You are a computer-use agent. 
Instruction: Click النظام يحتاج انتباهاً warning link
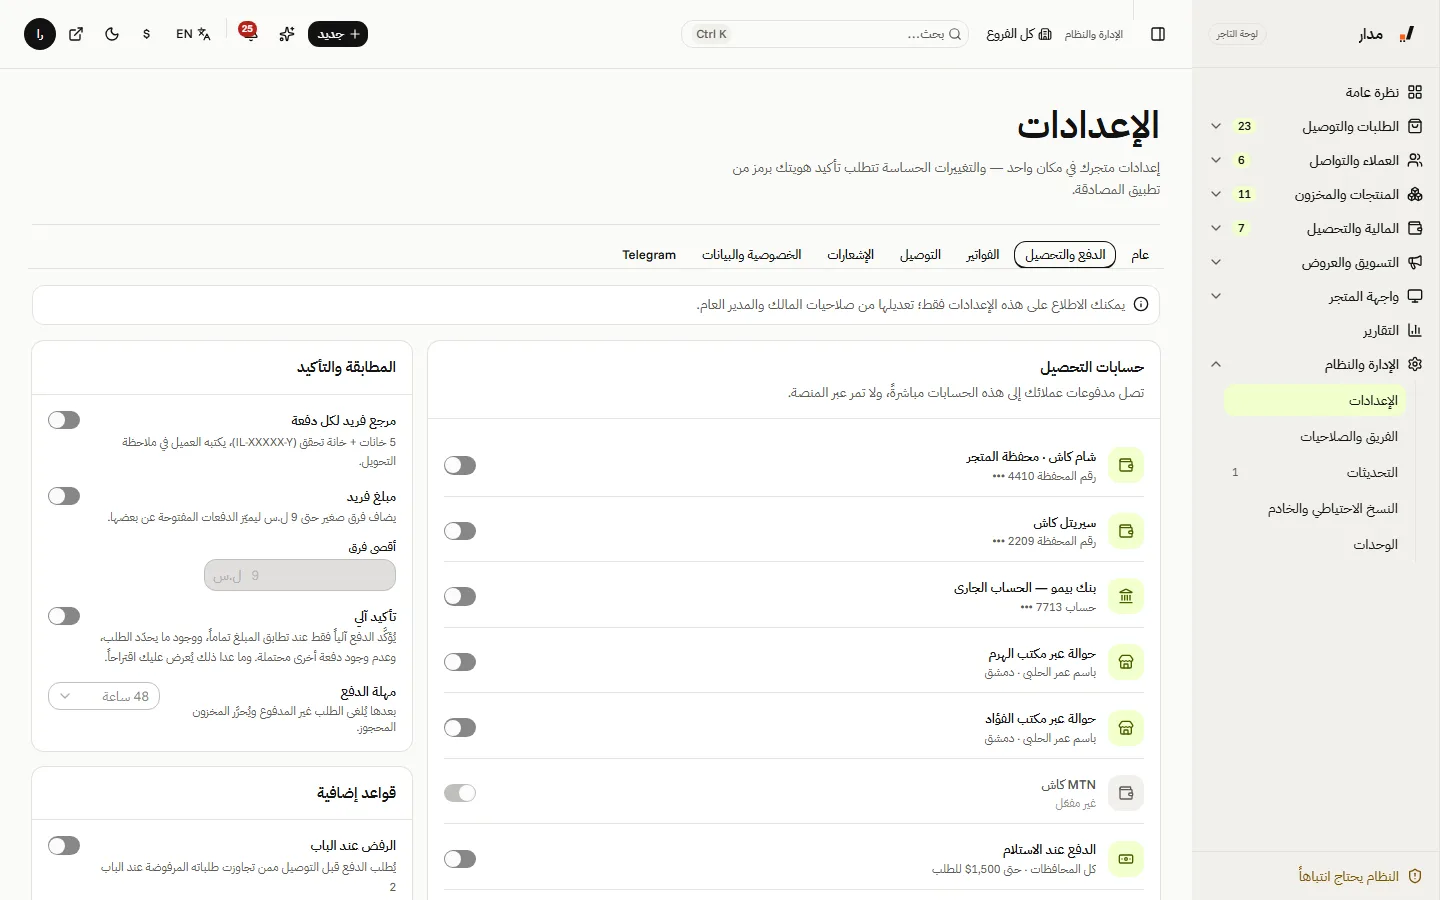(x=1360, y=876)
